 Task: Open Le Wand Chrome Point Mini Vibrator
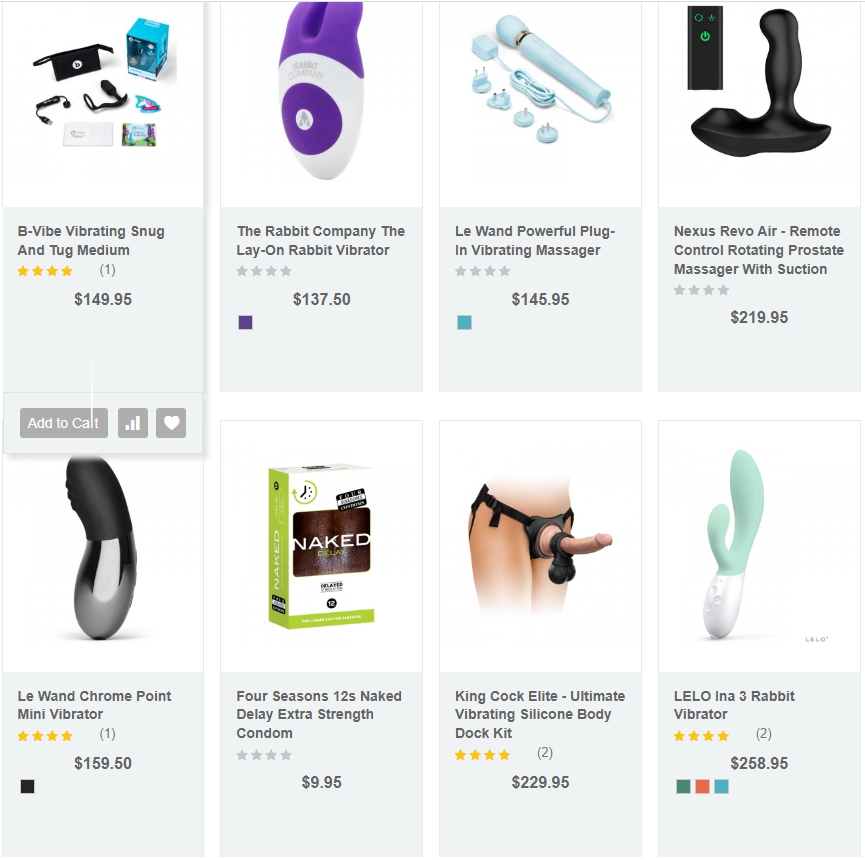pos(94,705)
